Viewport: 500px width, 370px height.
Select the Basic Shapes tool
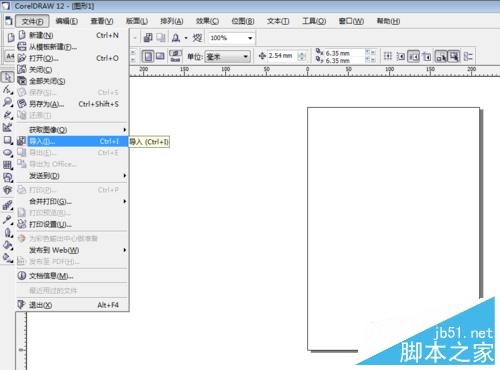point(8,178)
